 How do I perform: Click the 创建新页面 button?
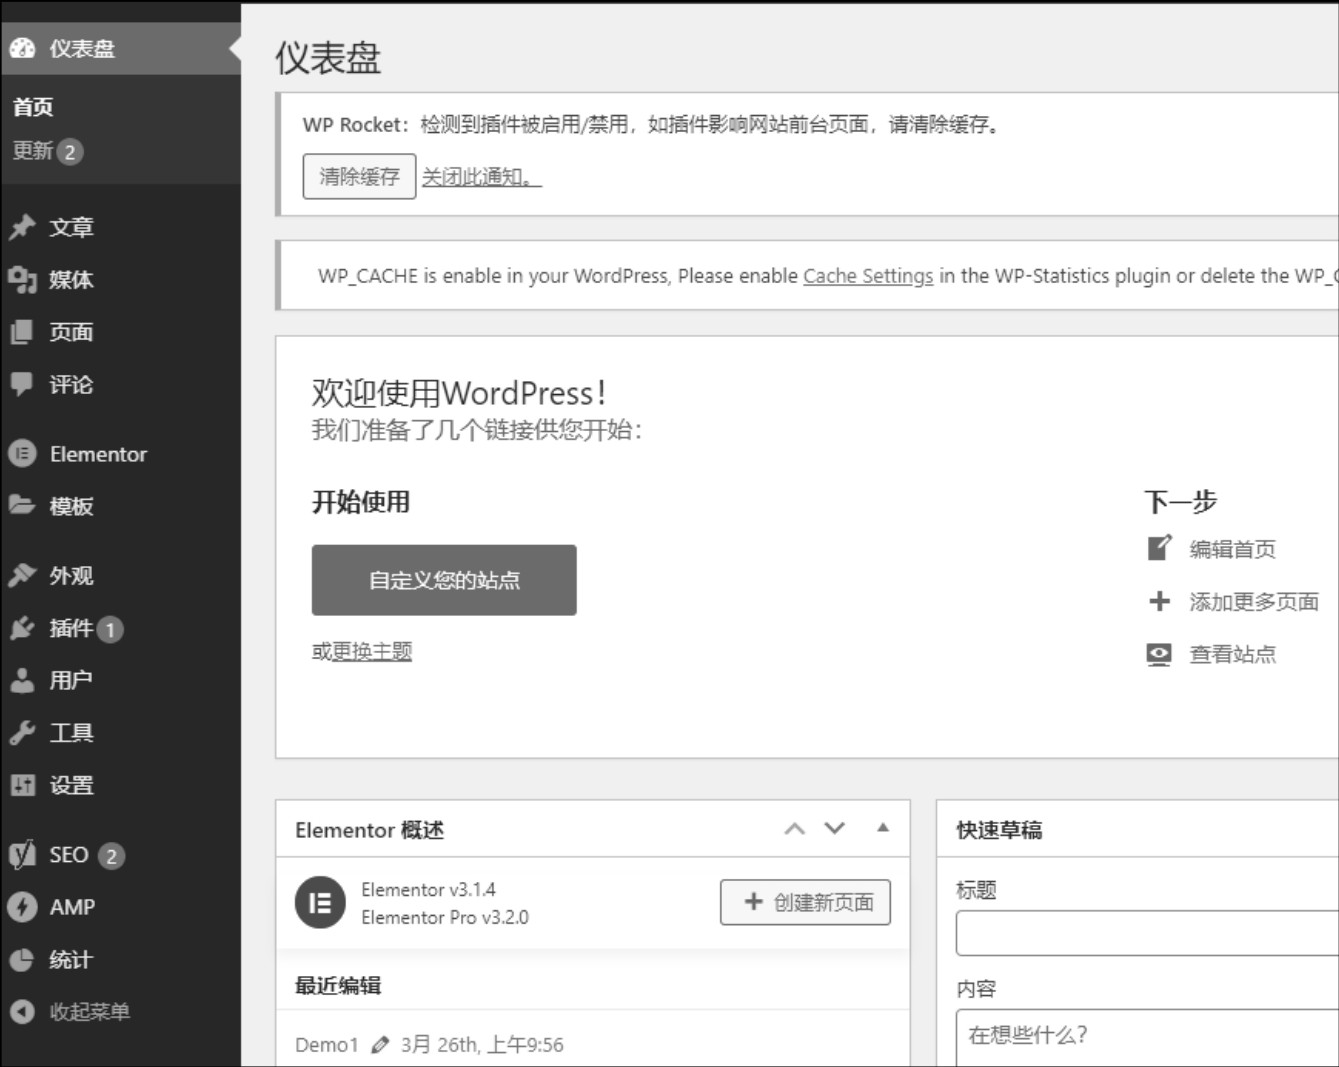805,902
